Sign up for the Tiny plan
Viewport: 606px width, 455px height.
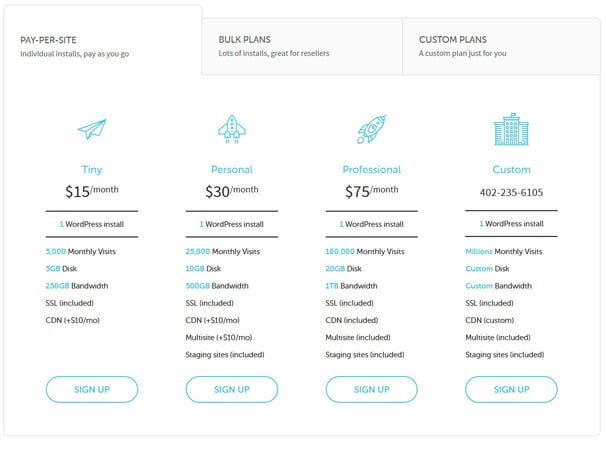point(92,389)
